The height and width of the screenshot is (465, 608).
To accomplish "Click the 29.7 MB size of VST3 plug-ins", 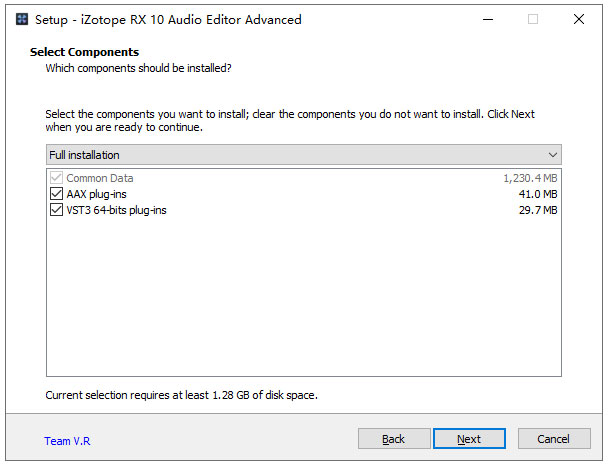I will click(538, 210).
